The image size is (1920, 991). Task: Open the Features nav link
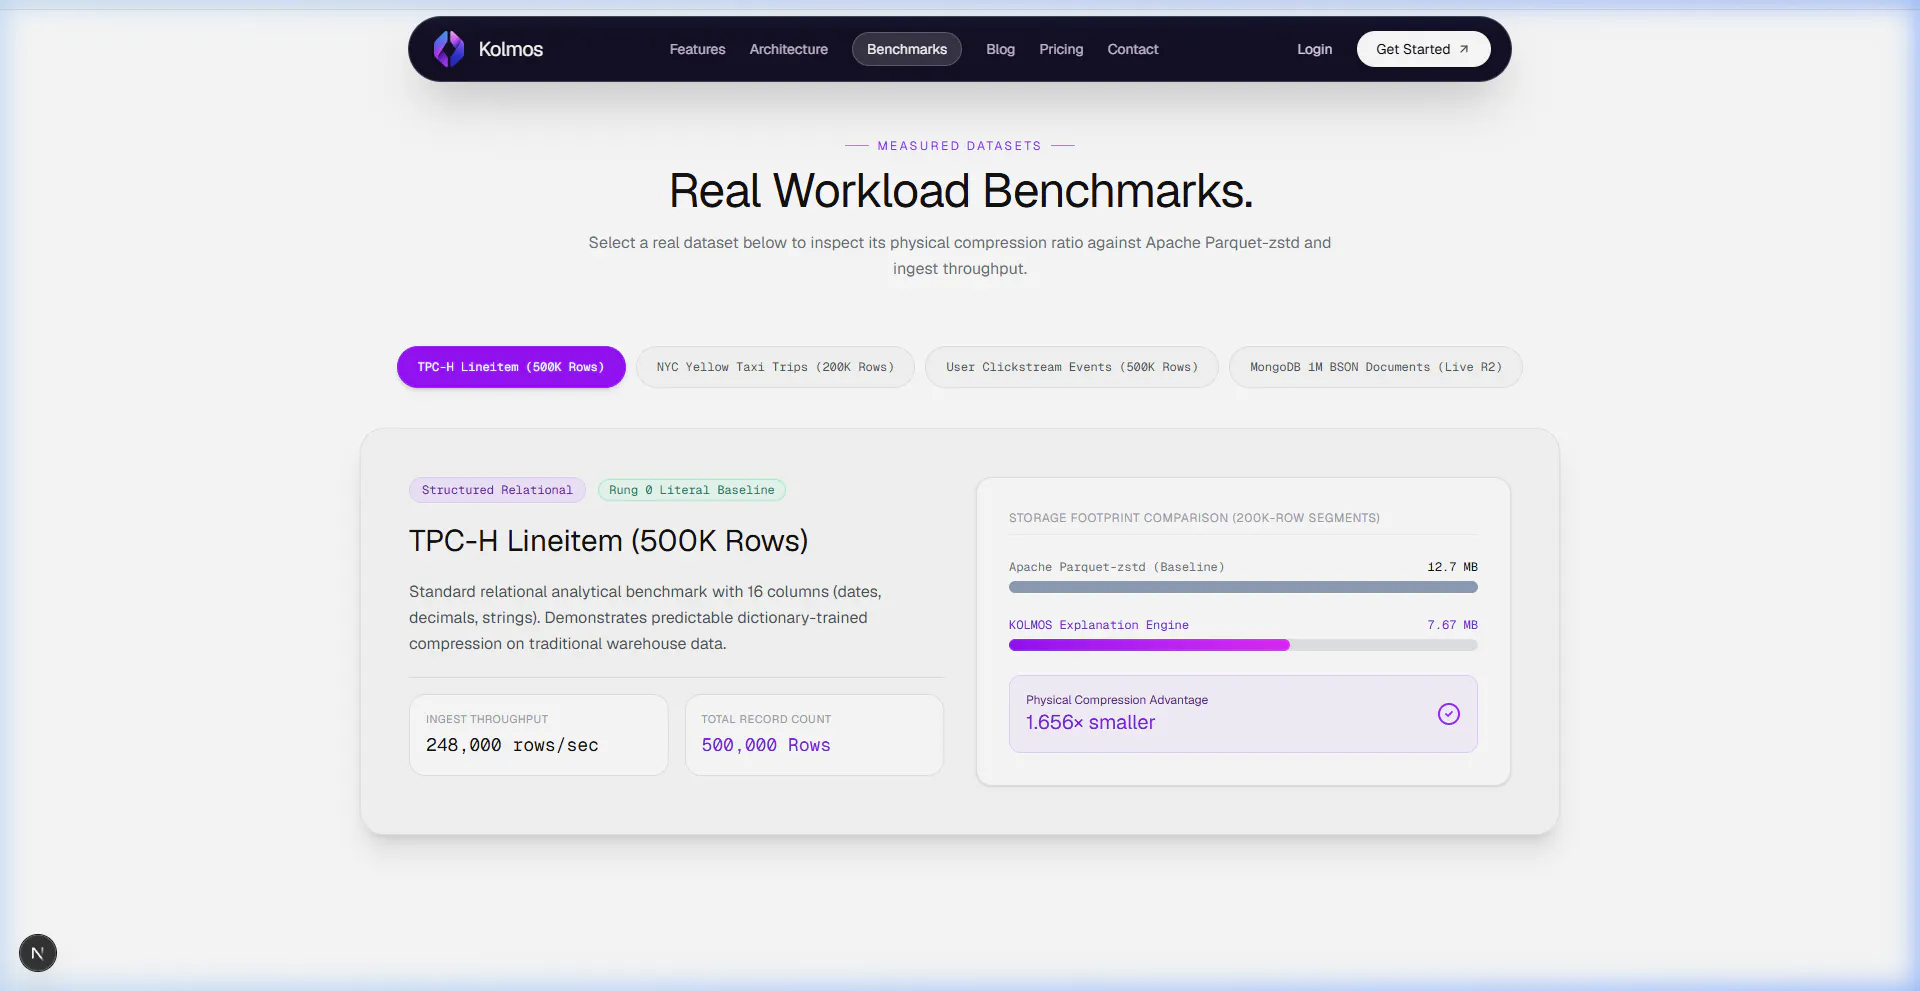tap(697, 49)
